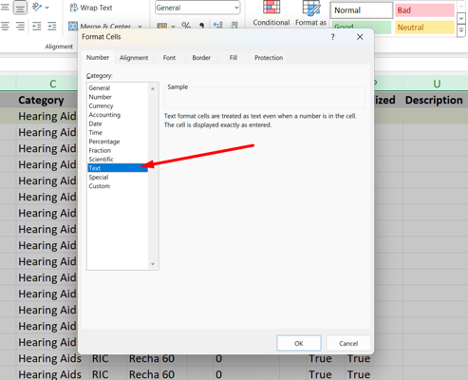Click the Help question mark in dialog
This screenshot has height=380, width=468.
click(333, 37)
